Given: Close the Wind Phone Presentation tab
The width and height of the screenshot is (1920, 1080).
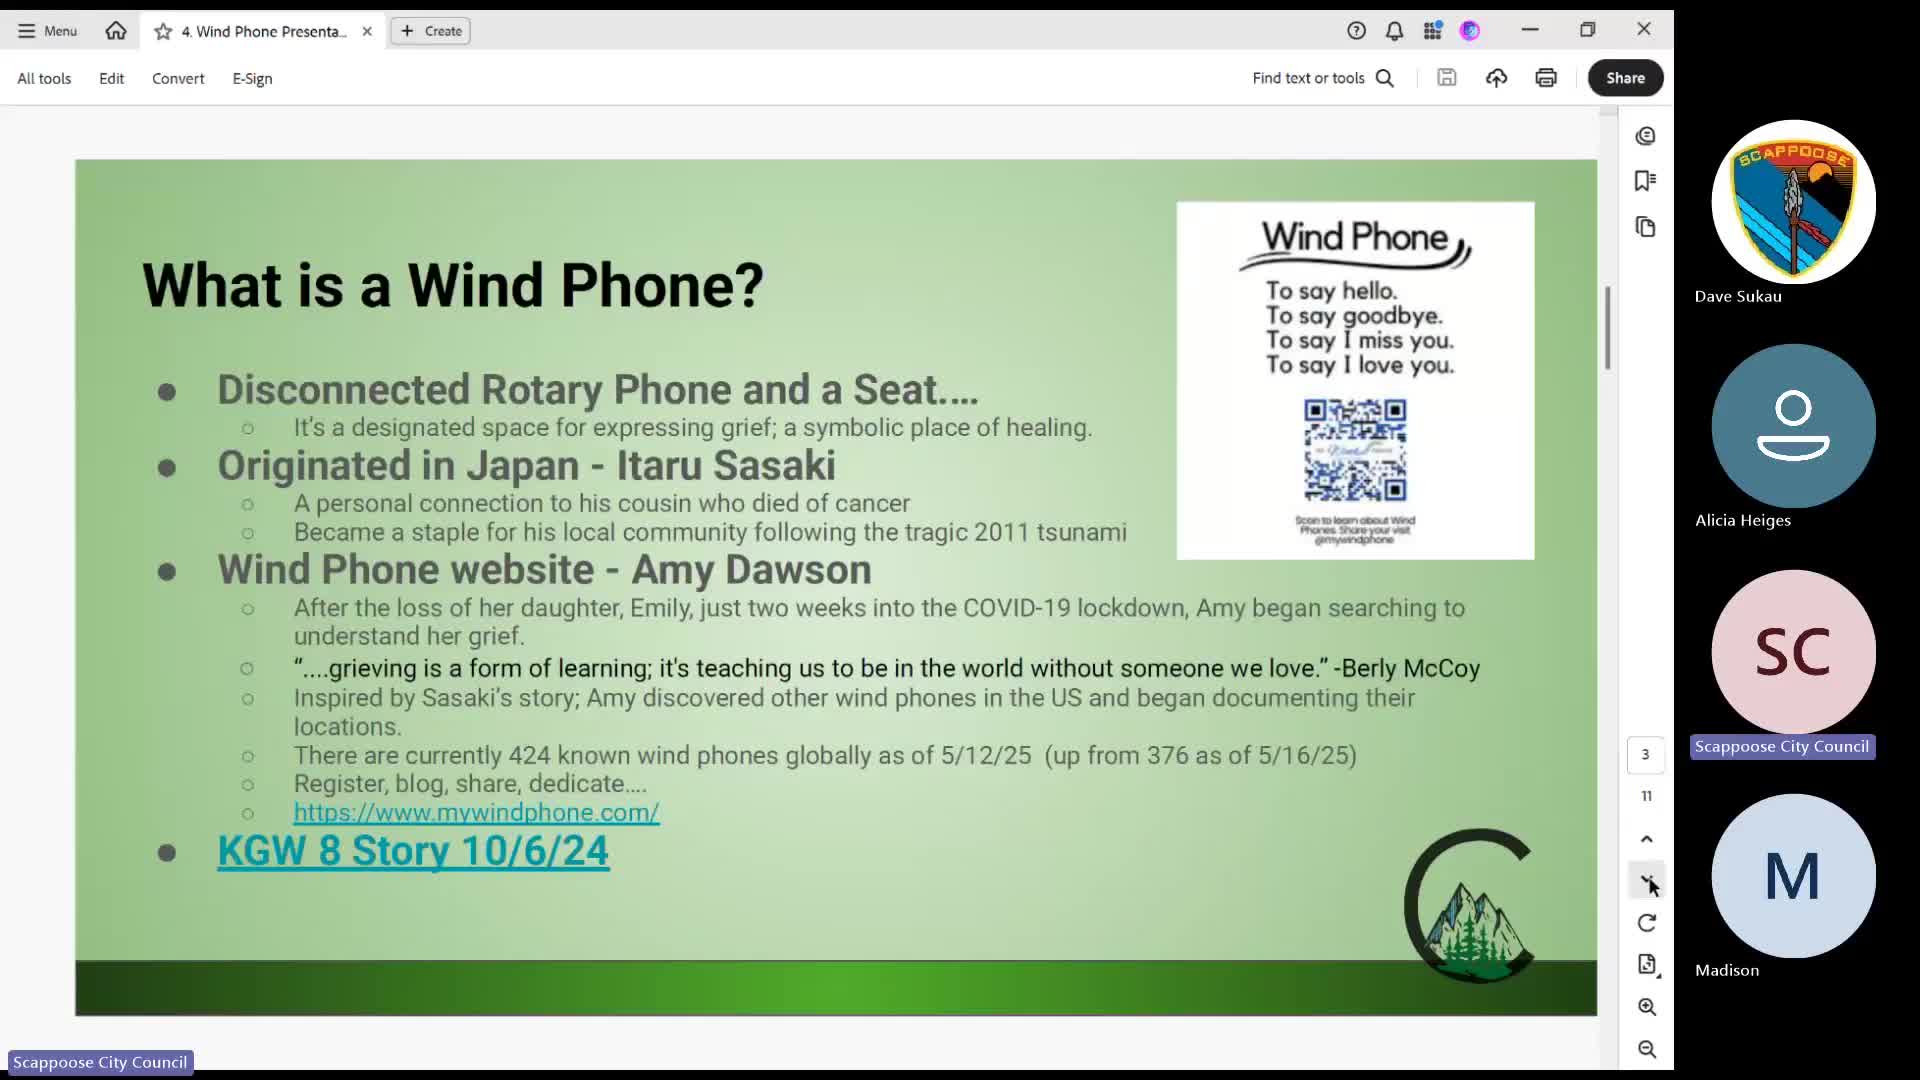Looking at the screenshot, I should coord(367,31).
